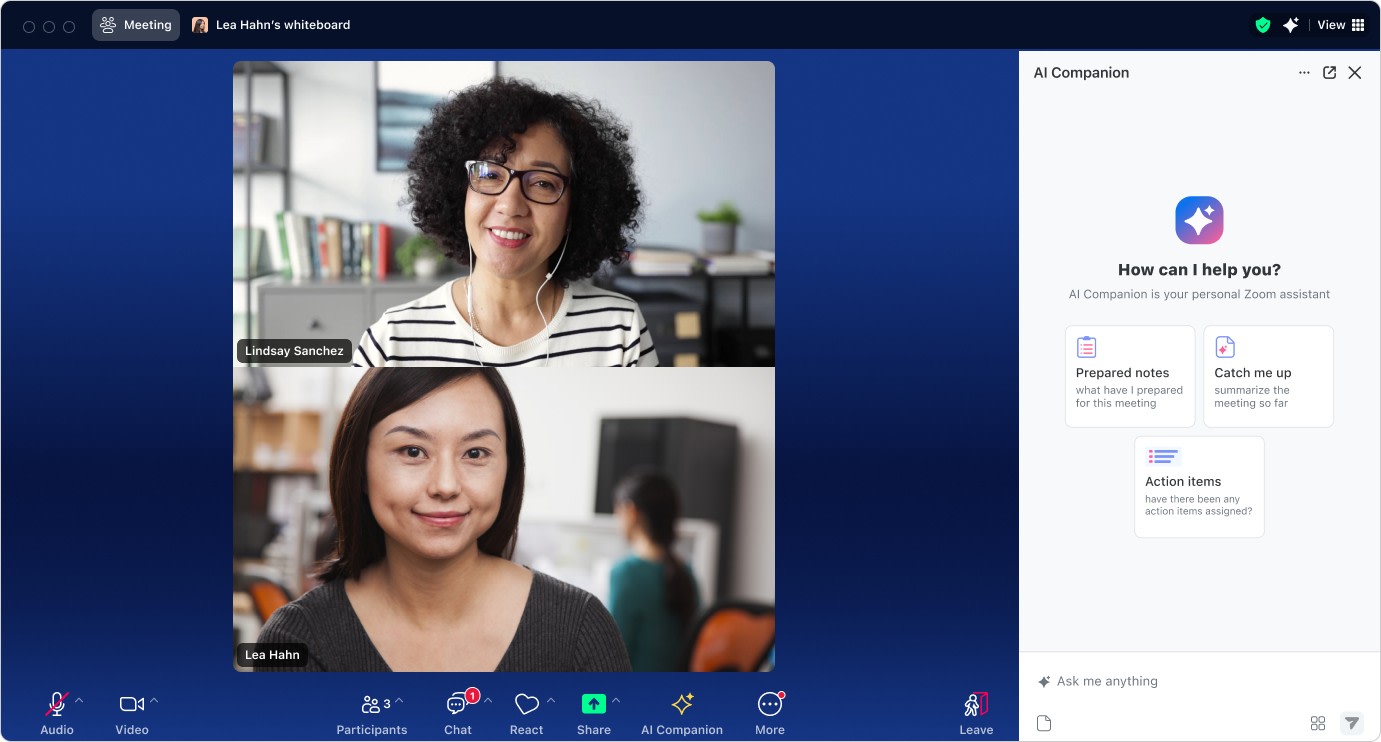Send your AI Companion message
This screenshot has height=742, width=1381.
pyautogui.click(x=1352, y=722)
